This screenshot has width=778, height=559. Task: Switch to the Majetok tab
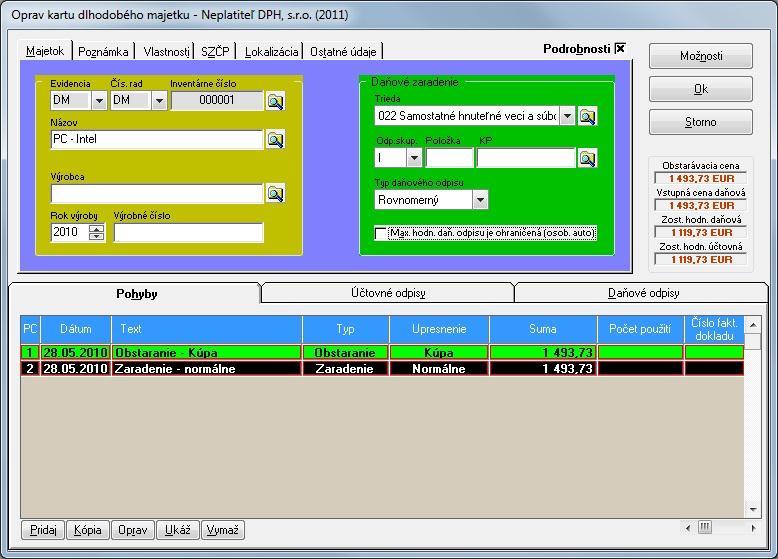45,51
